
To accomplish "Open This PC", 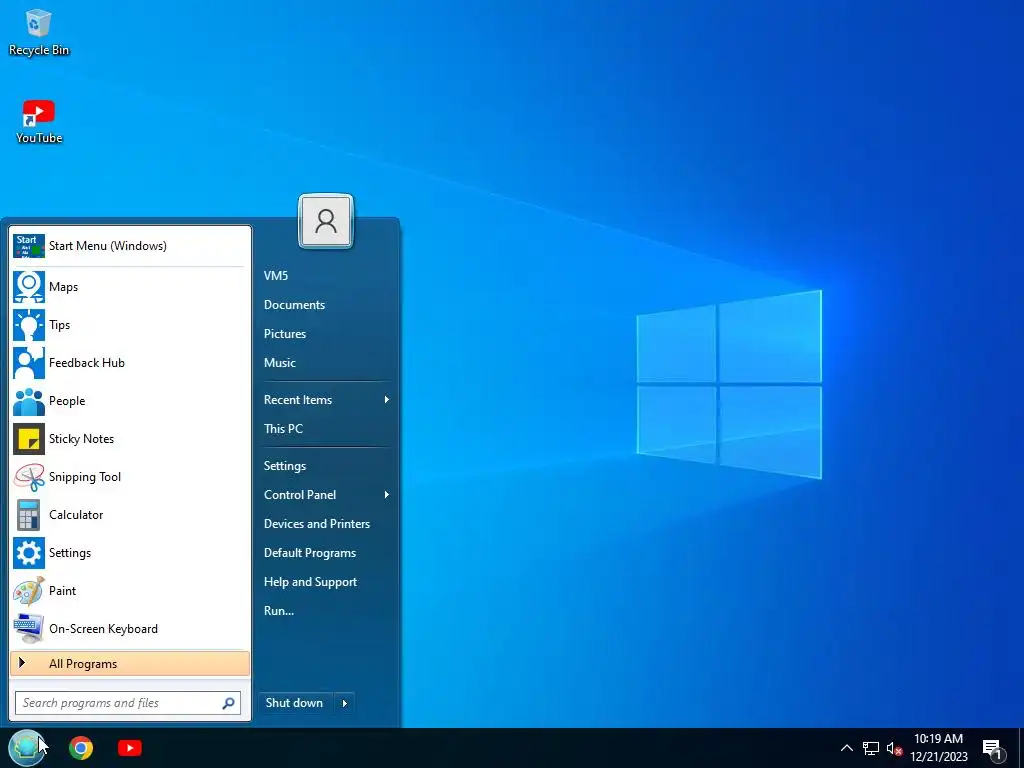I will click(x=283, y=428).
